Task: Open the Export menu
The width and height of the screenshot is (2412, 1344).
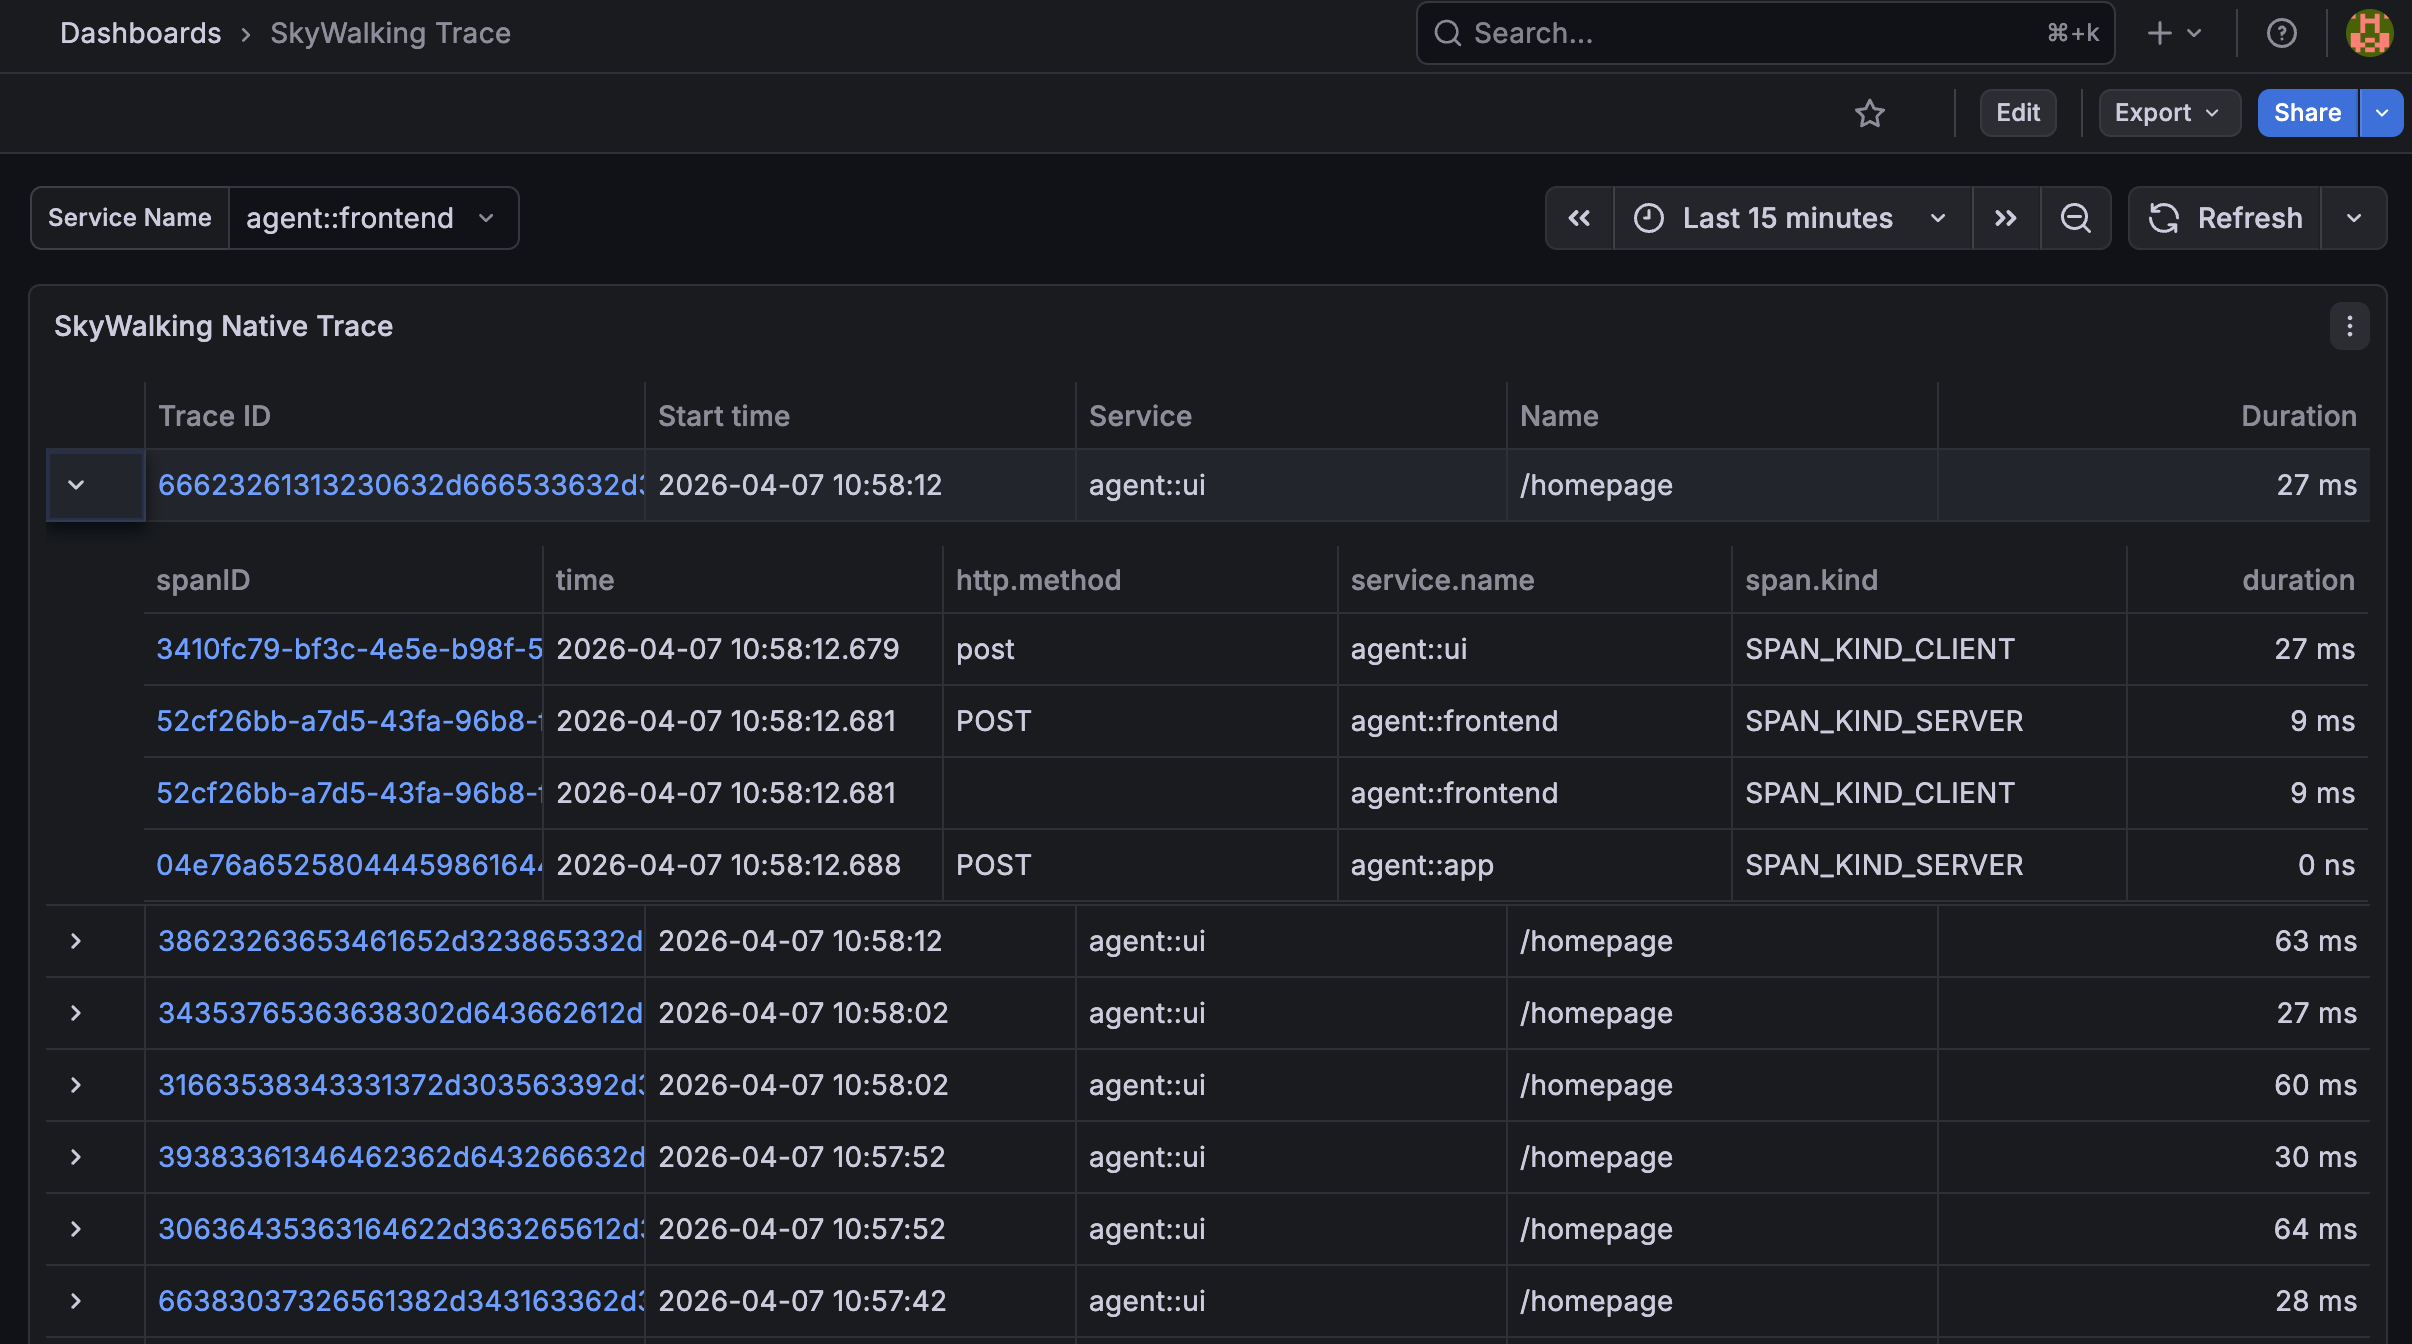Action: click(2167, 112)
